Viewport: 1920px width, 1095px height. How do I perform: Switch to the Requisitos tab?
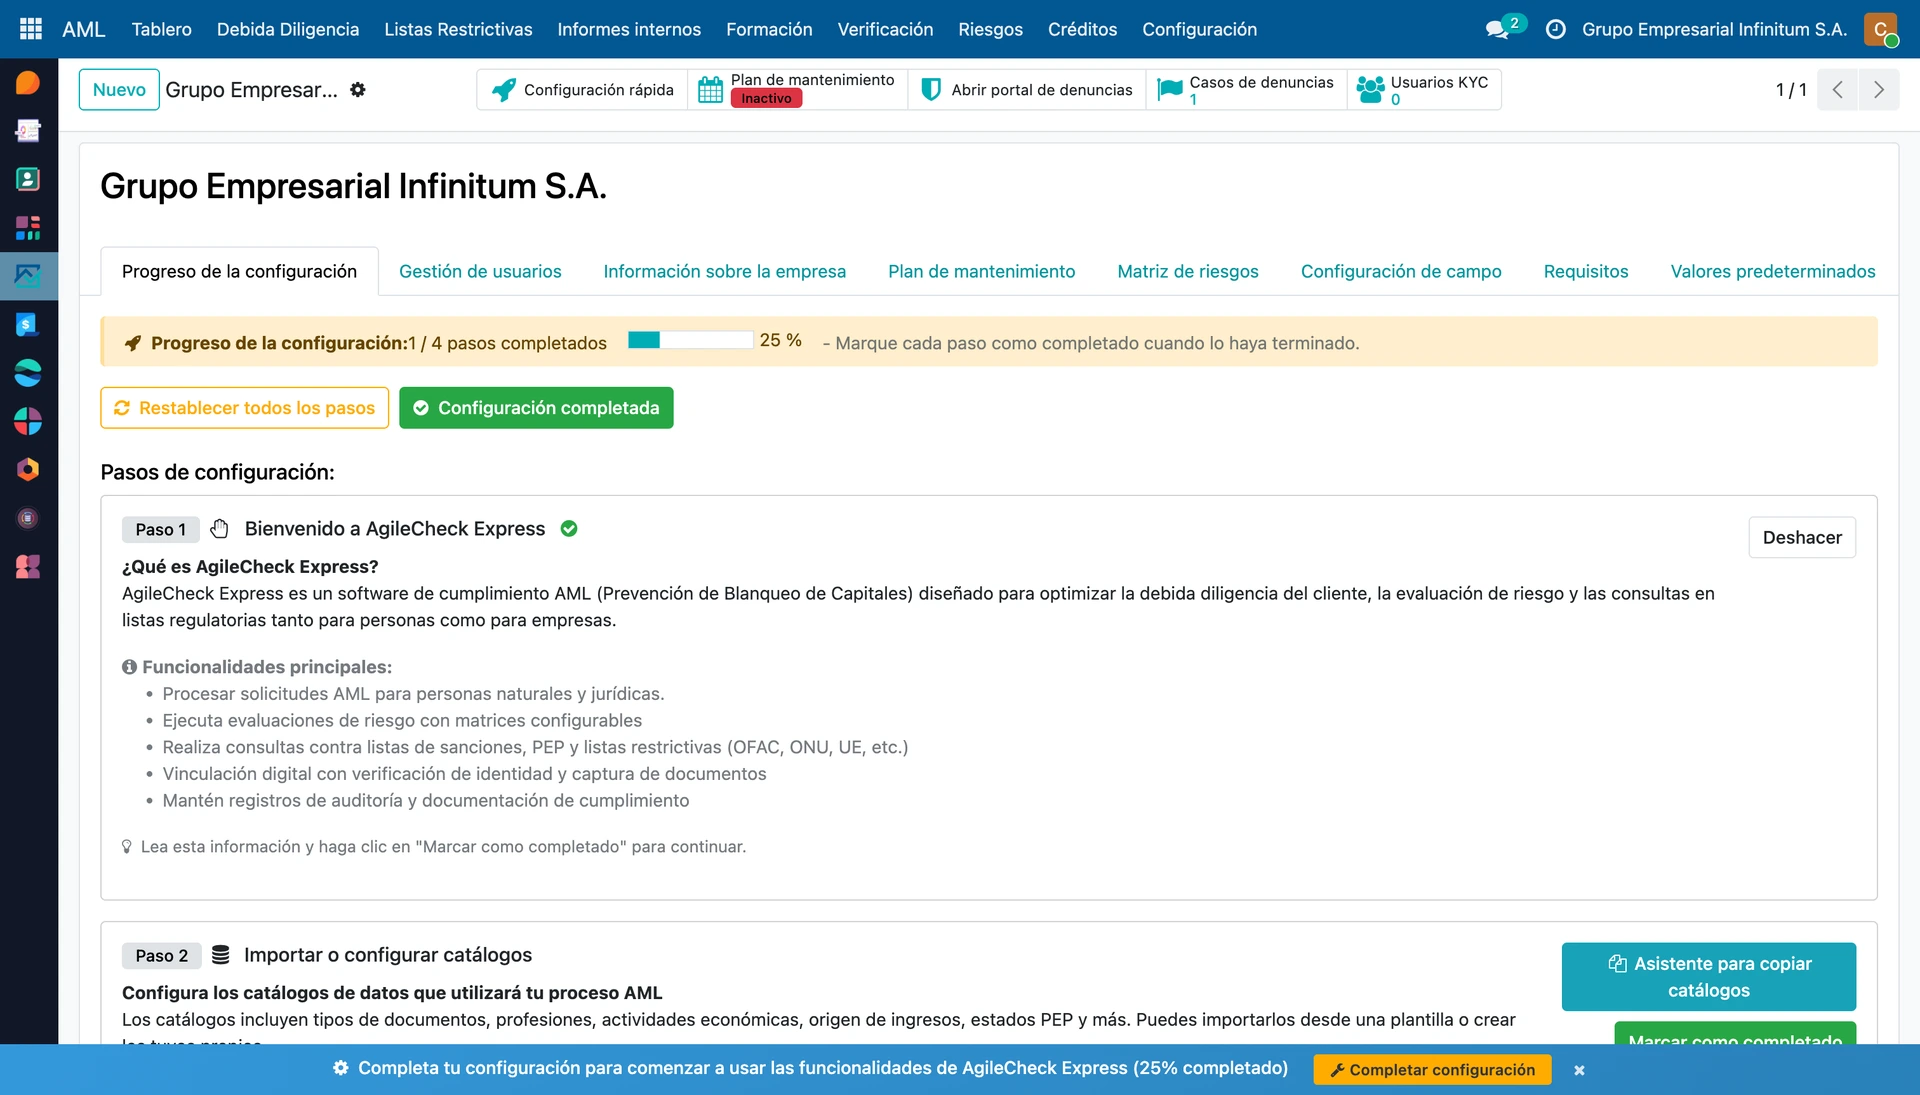coord(1585,271)
